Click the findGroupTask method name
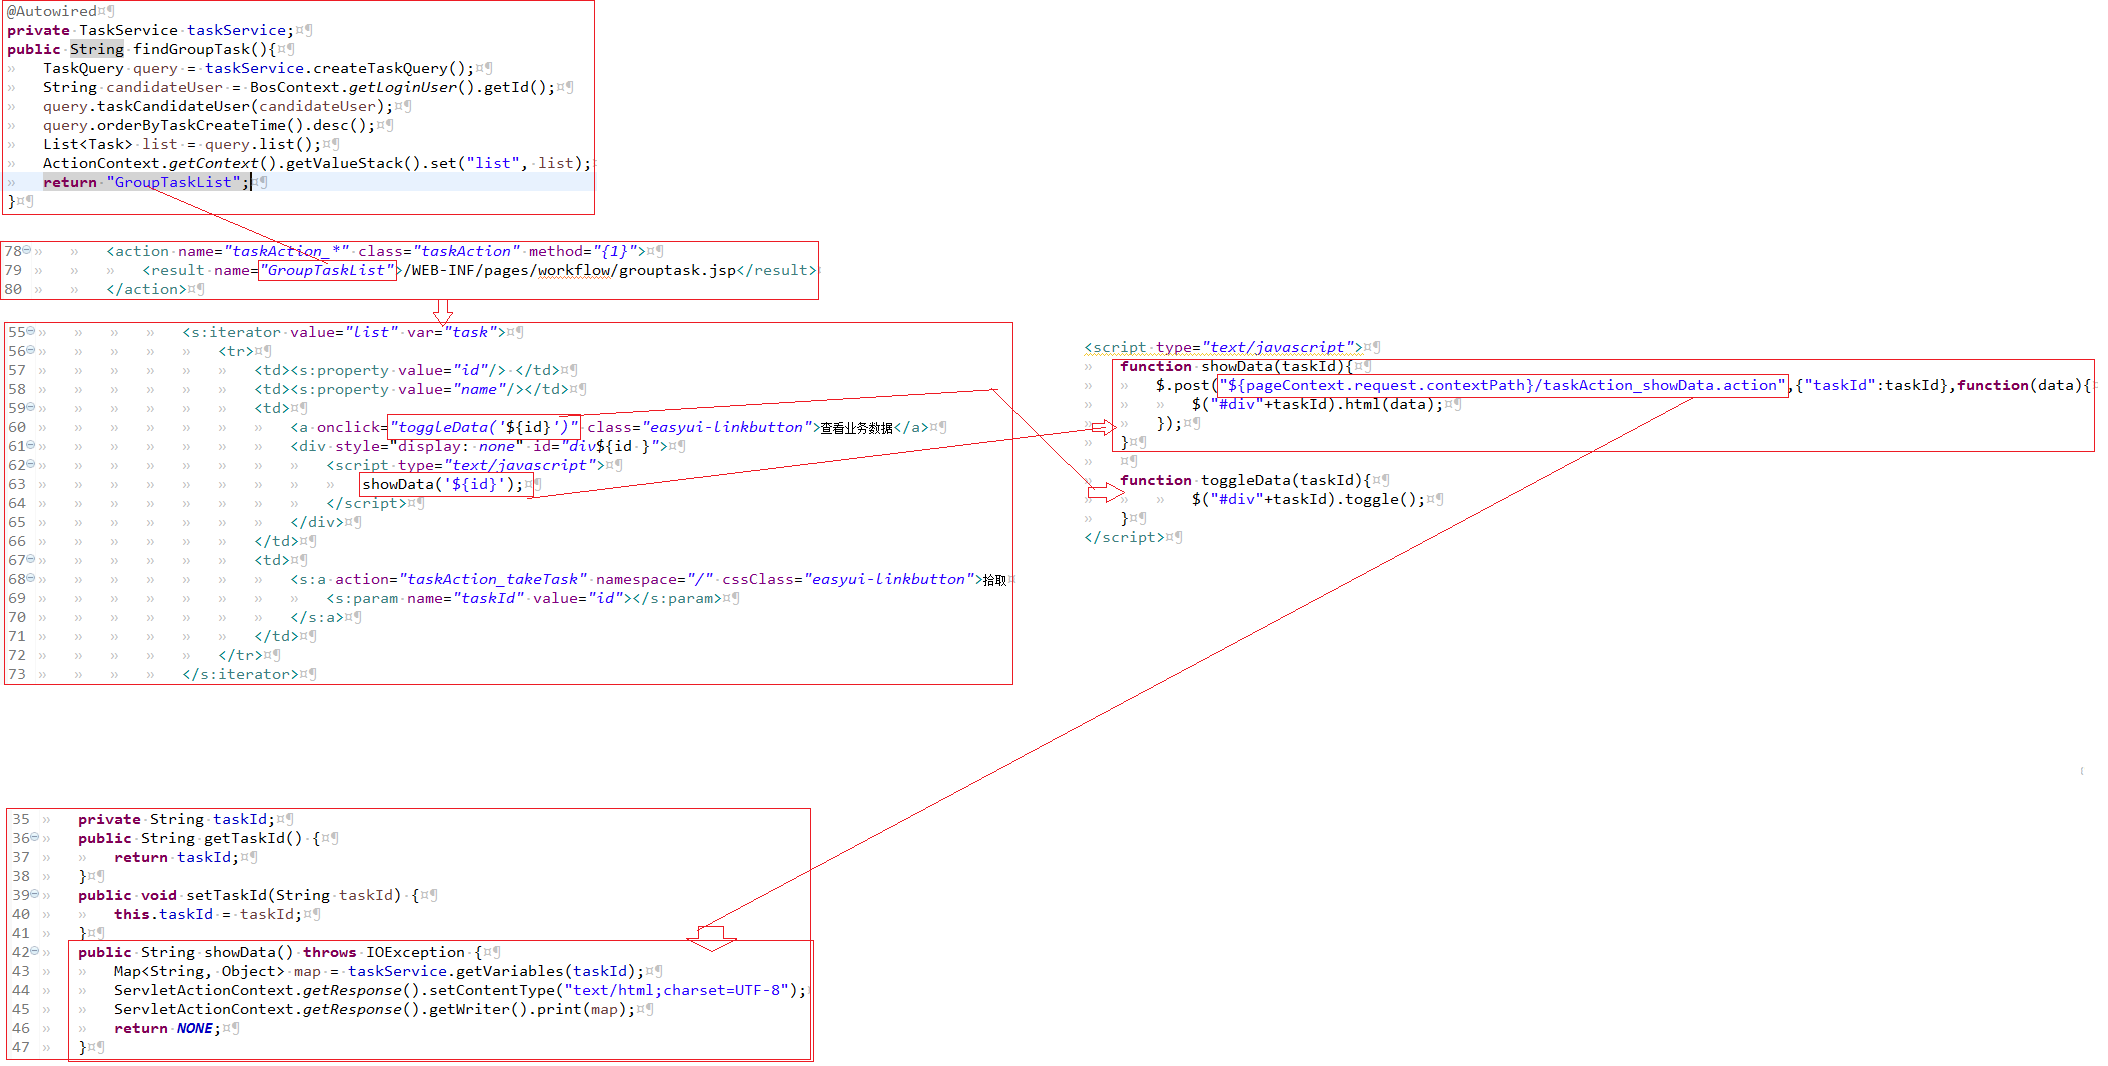 pyautogui.click(x=191, y=49)
